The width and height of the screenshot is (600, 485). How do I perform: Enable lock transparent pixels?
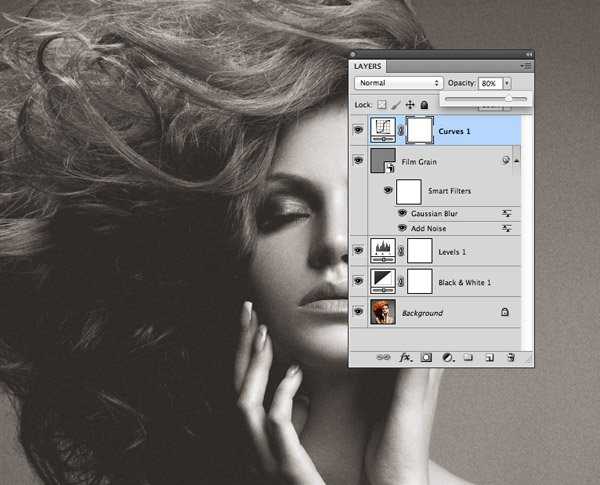click(x=381, y=104)
